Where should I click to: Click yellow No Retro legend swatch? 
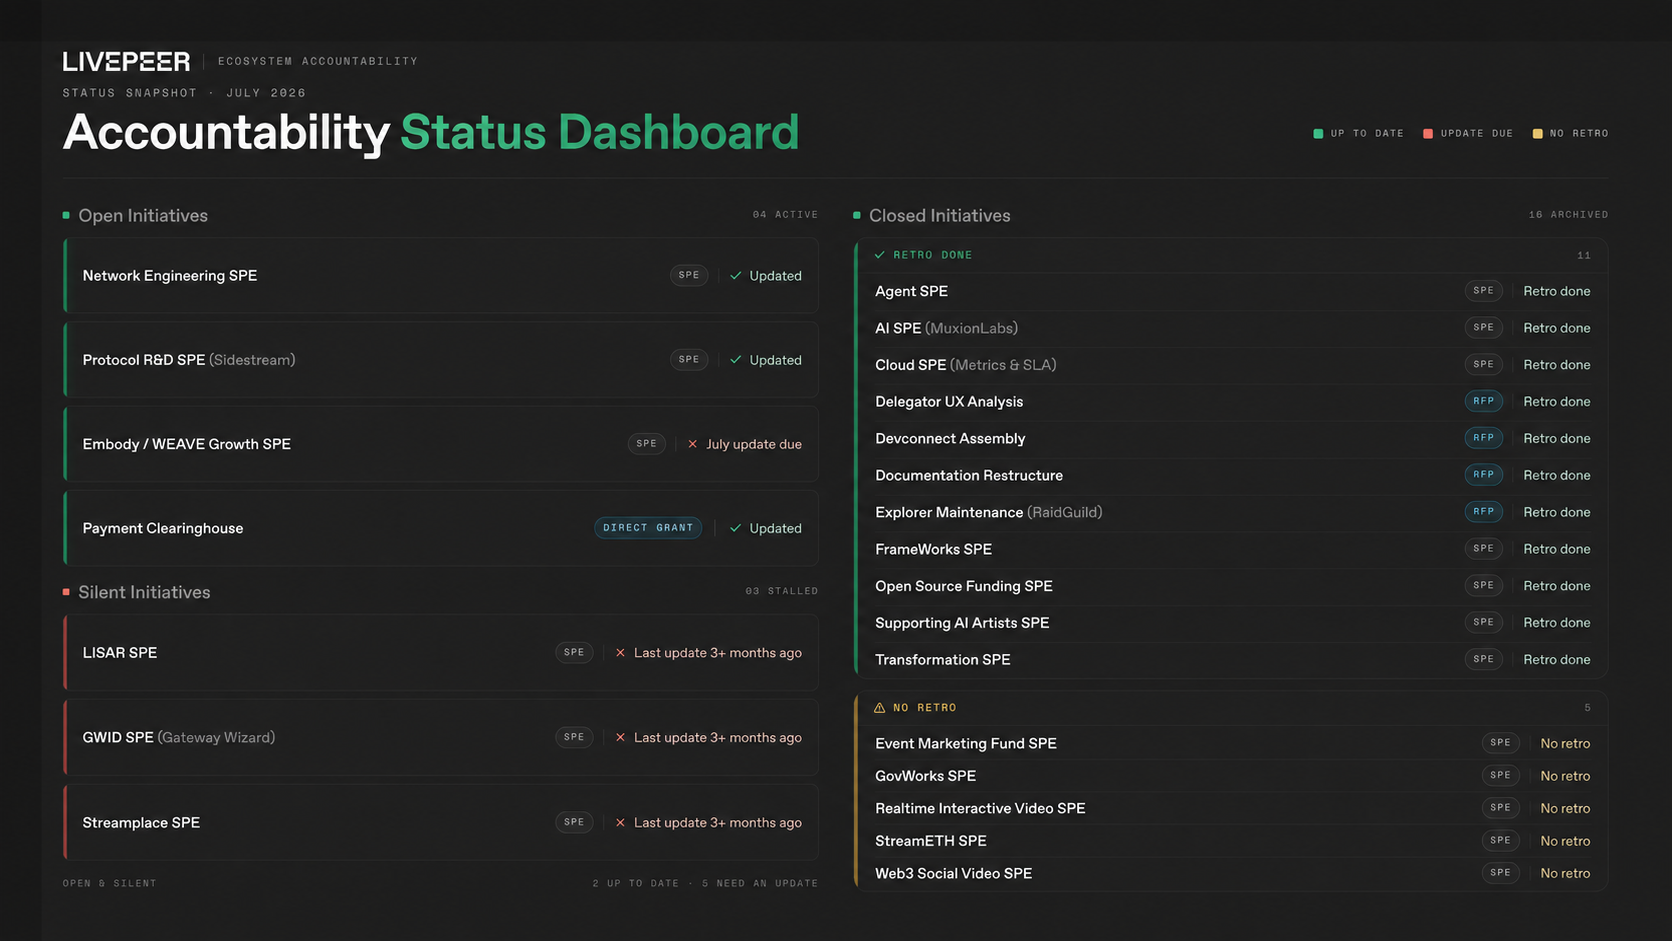1538,133
